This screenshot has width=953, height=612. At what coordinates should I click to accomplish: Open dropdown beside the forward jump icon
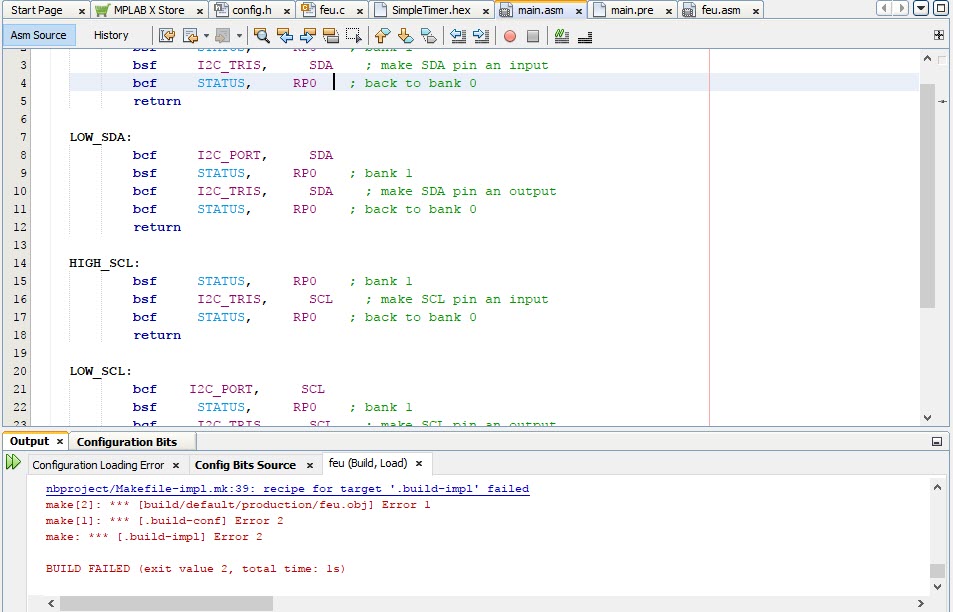(237, 33)
